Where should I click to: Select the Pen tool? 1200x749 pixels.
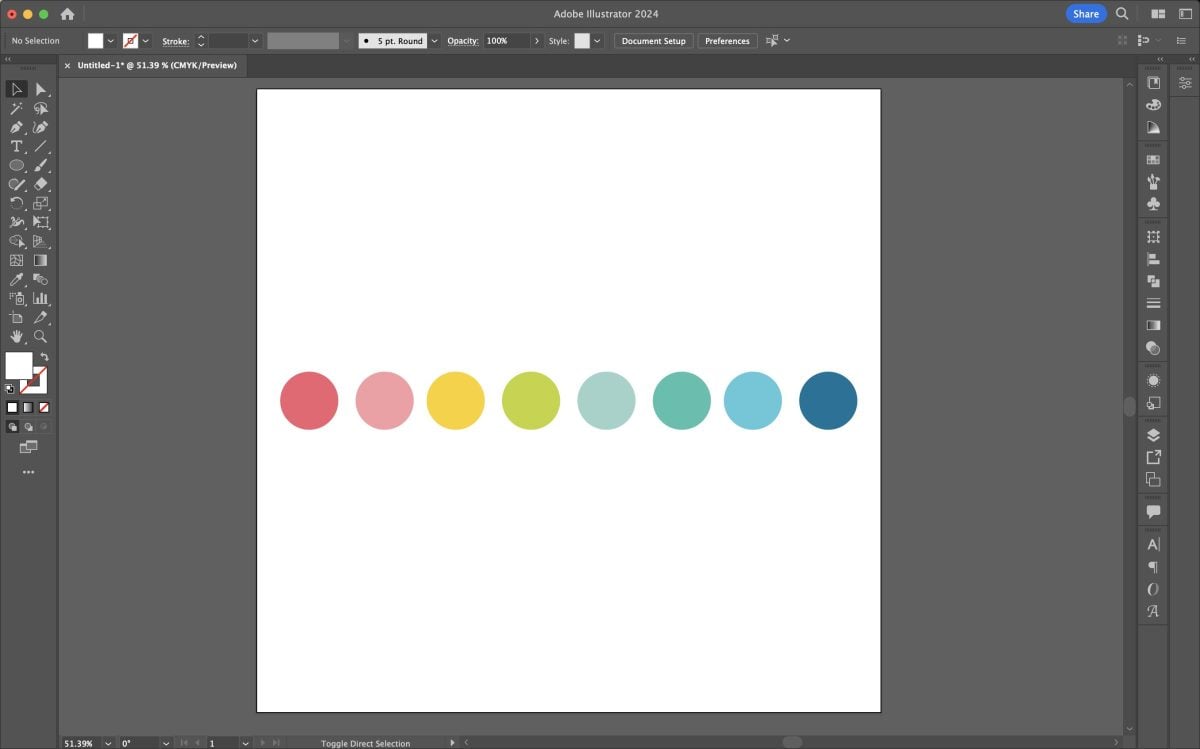point(17,127)
